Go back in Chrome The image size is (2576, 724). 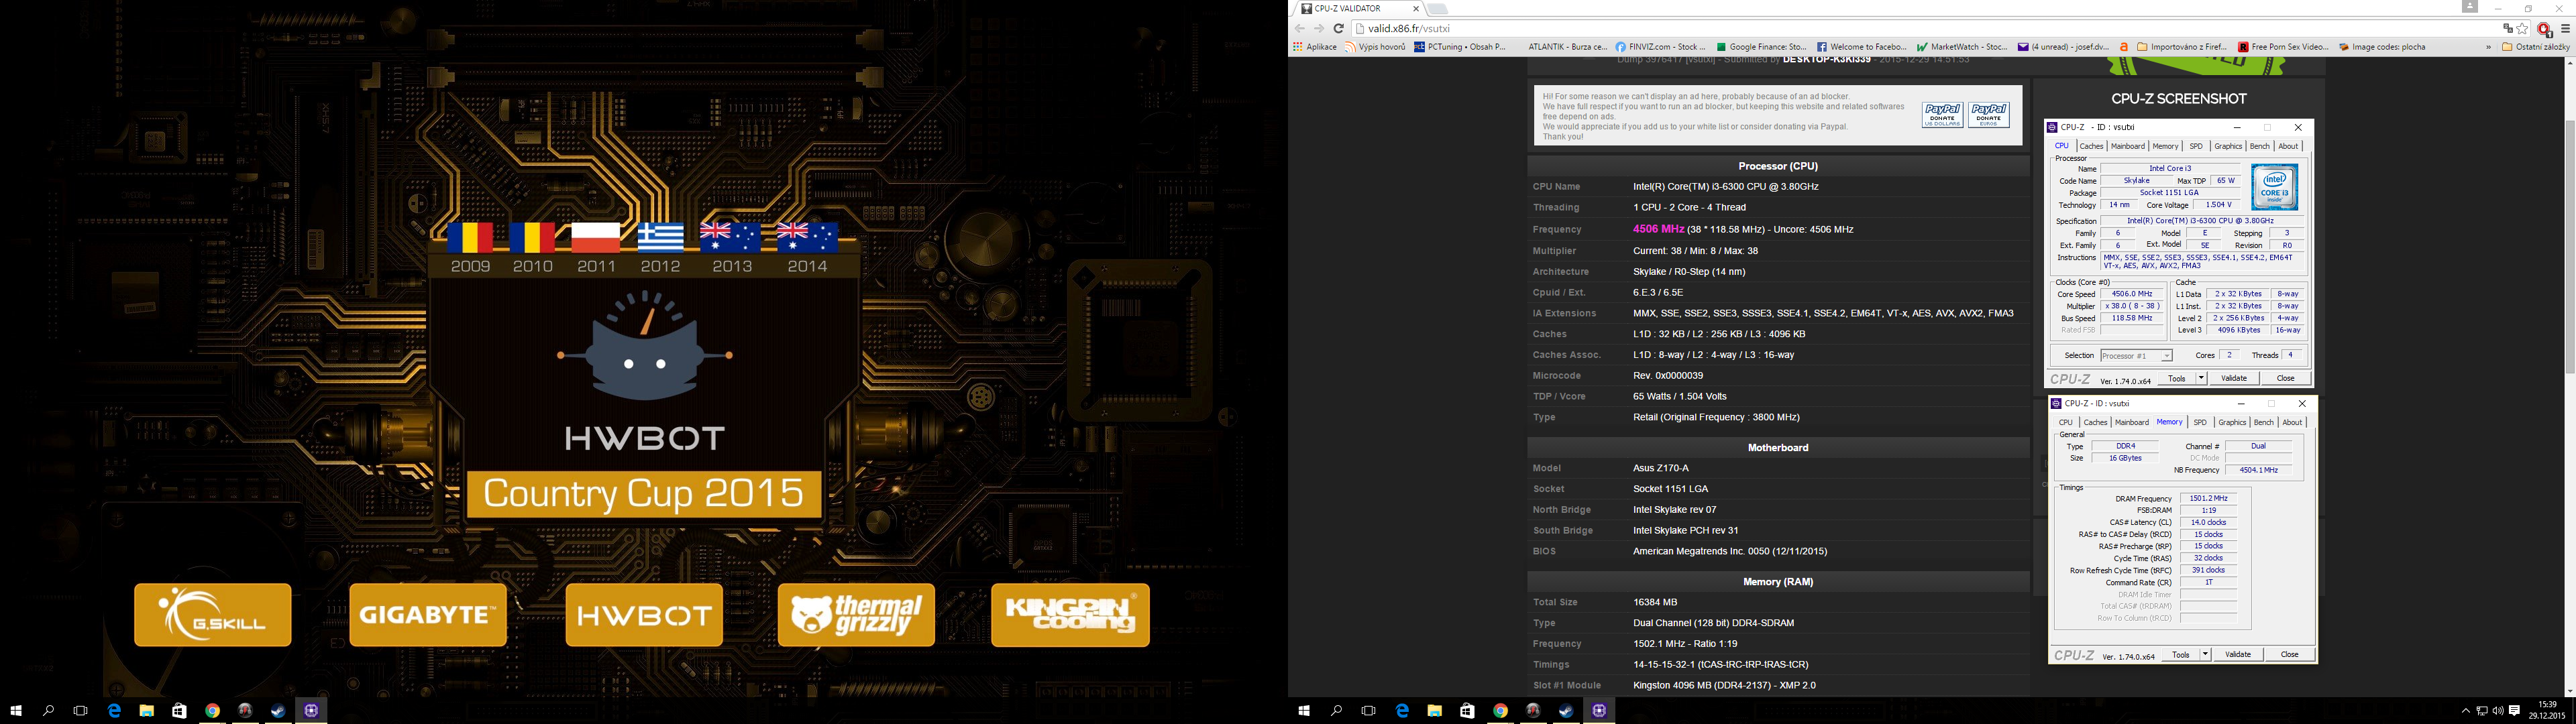coord(1300,29)
